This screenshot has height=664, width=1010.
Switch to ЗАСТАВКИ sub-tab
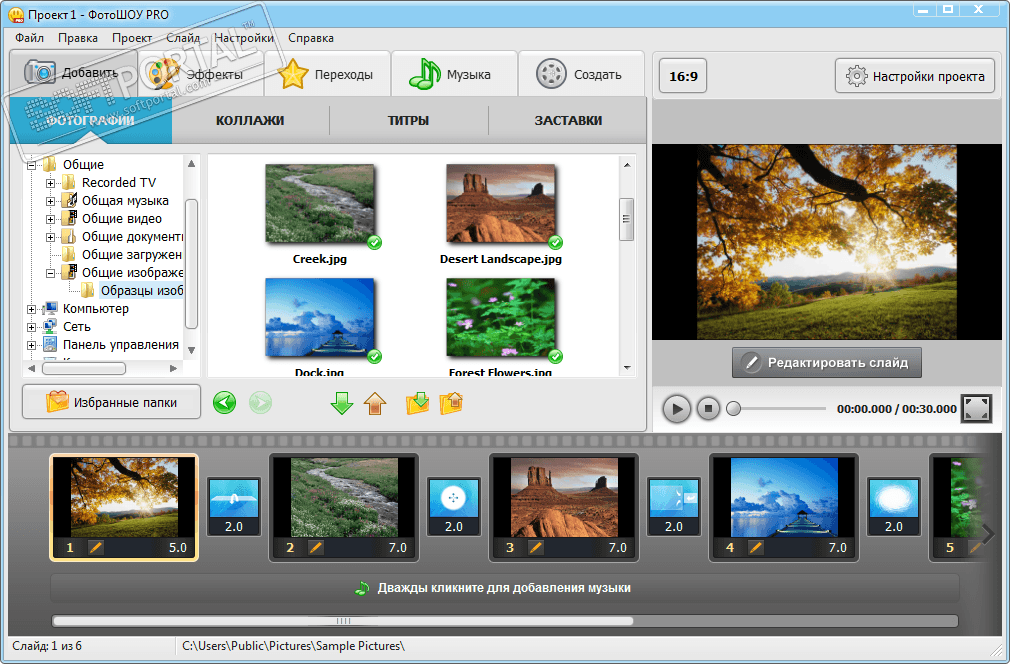(567, 120)
